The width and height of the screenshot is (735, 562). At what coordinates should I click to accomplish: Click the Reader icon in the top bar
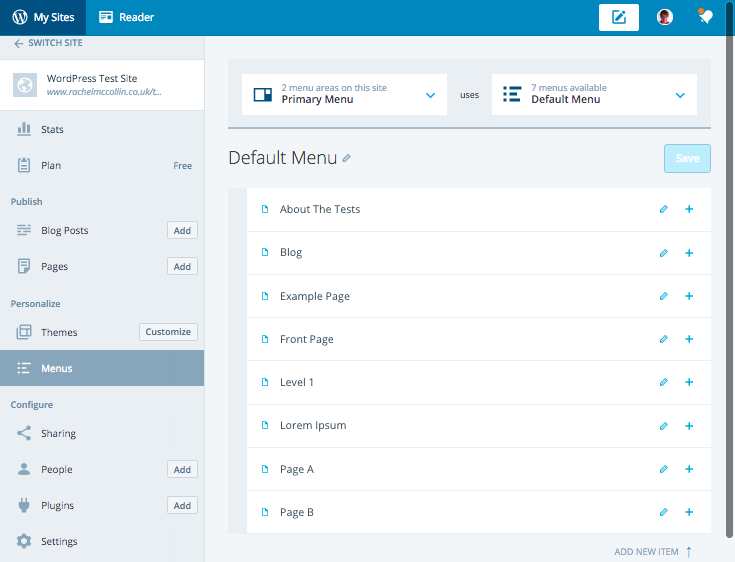[x=106, y=17]
